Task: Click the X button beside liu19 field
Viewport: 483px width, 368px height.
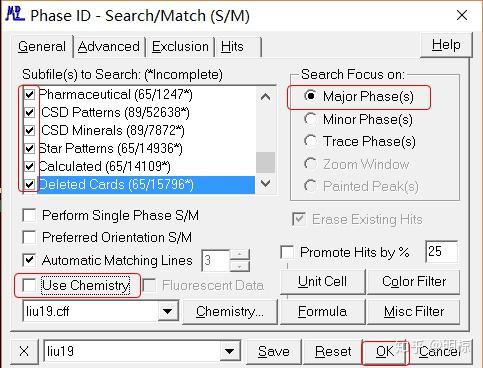Action: pos(24,351)
